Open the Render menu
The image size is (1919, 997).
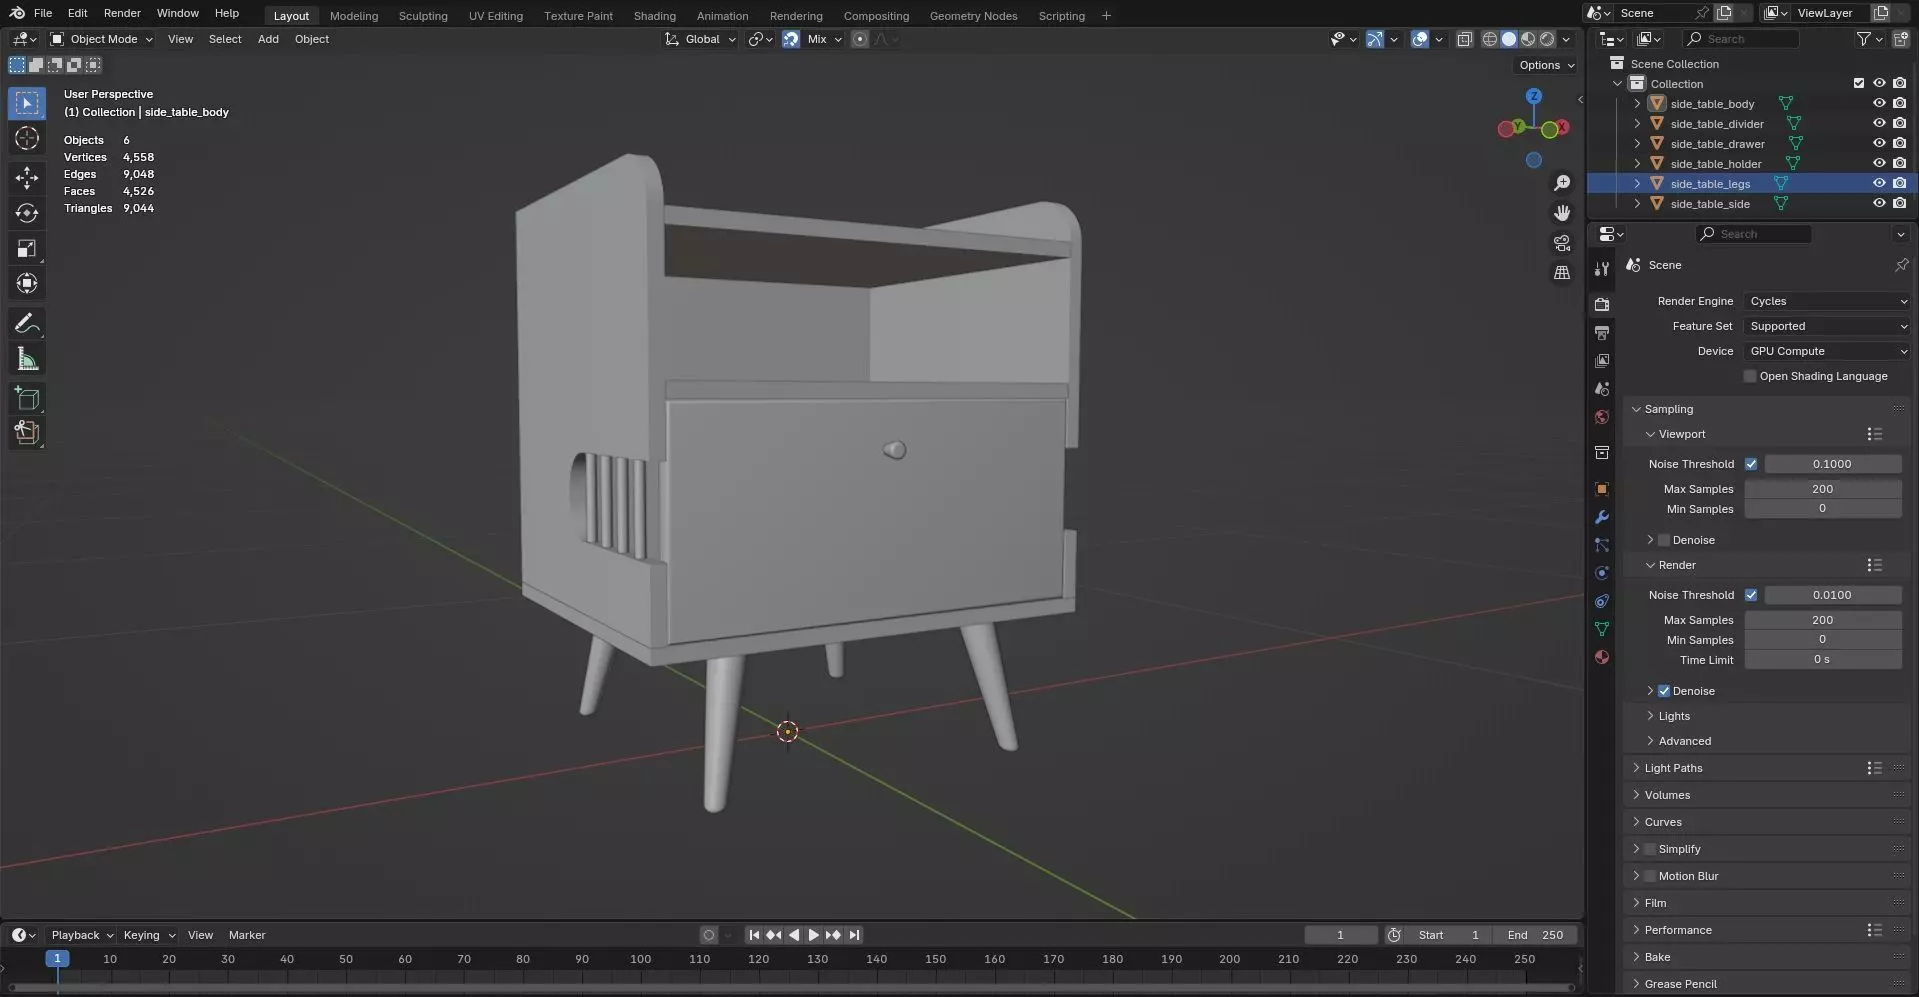[122, 13]
